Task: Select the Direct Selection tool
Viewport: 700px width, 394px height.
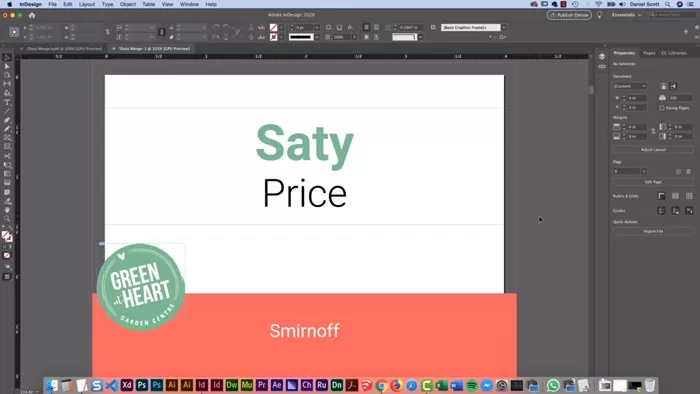Action: 7,66
